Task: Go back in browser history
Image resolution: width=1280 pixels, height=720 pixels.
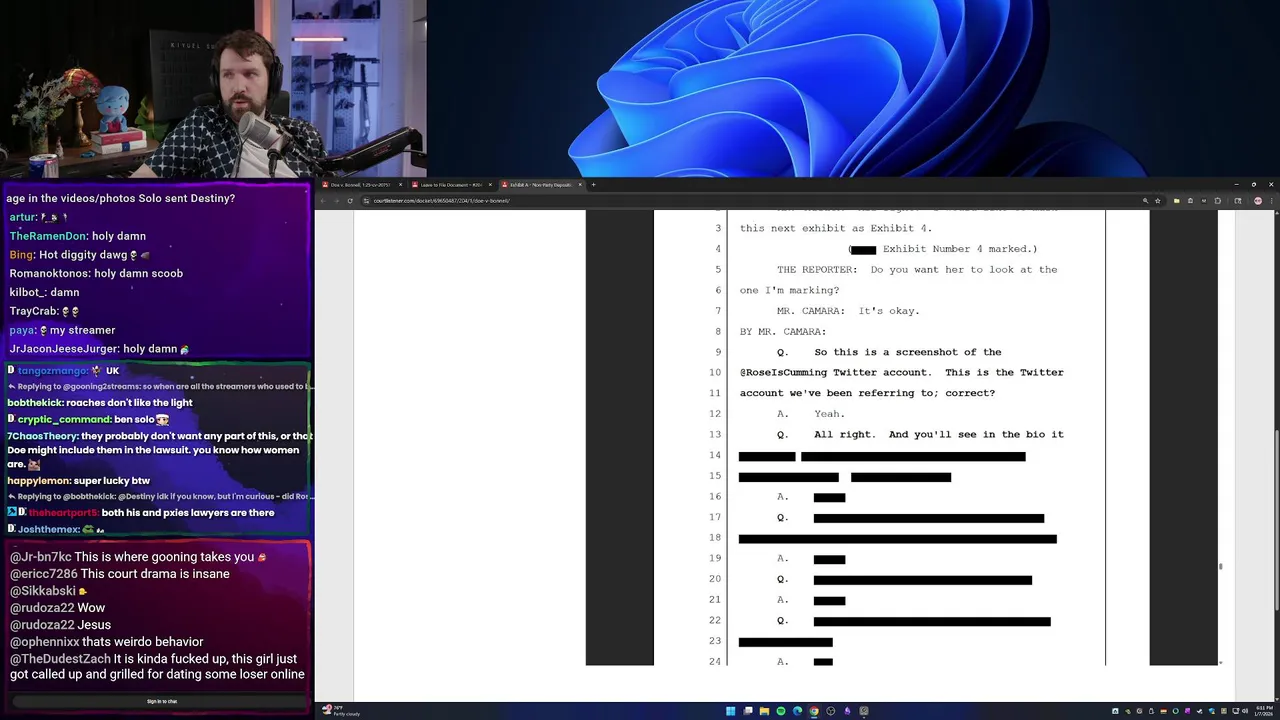Action: click(324, 201)
